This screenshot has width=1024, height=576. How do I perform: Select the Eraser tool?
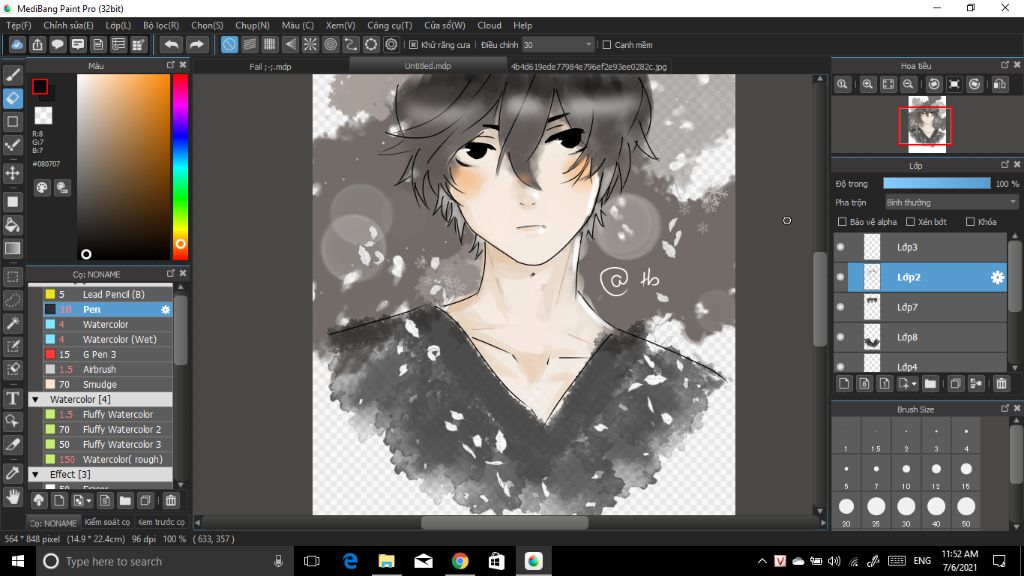click(x=12, y=98)
